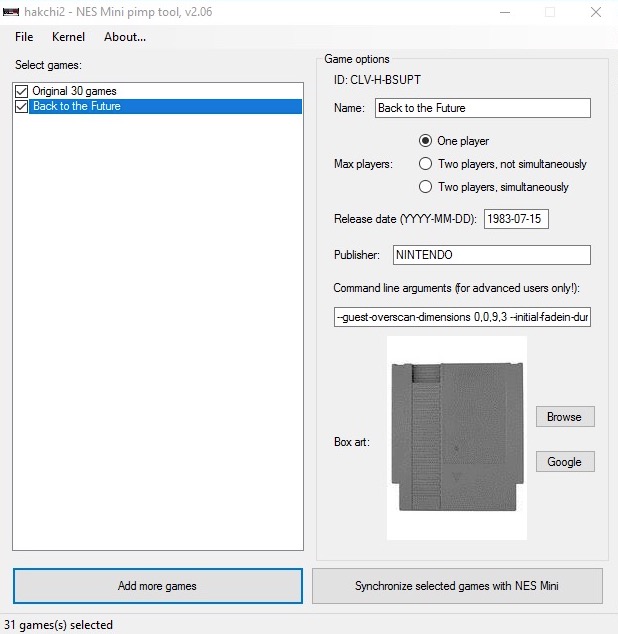Click the command line arguments field

click(462, 317)
